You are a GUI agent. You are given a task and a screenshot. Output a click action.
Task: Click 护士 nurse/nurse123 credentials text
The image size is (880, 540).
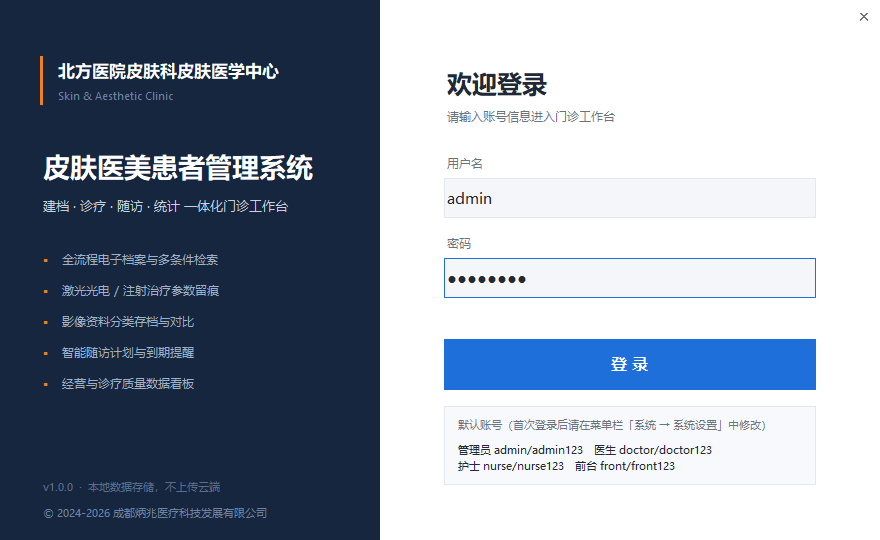511,466
